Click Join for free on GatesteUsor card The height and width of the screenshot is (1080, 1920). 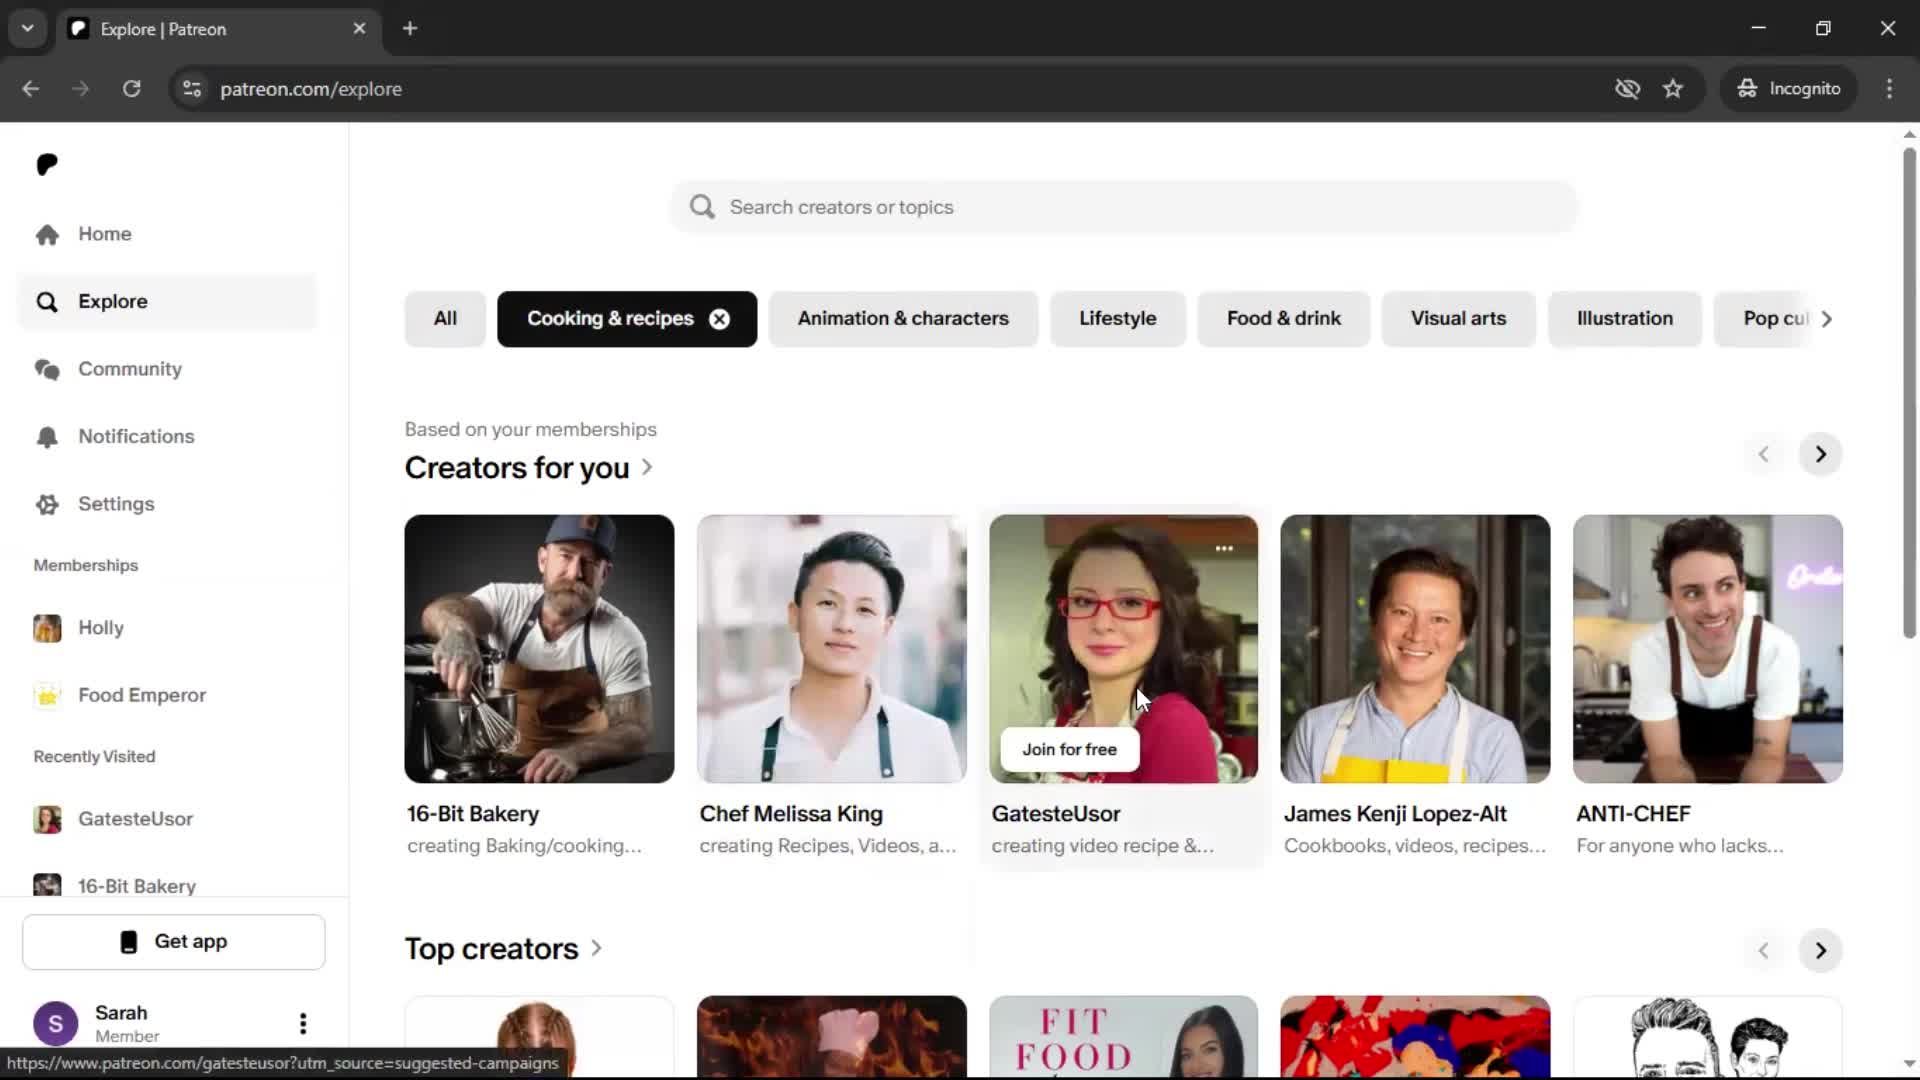[1069, 750]
